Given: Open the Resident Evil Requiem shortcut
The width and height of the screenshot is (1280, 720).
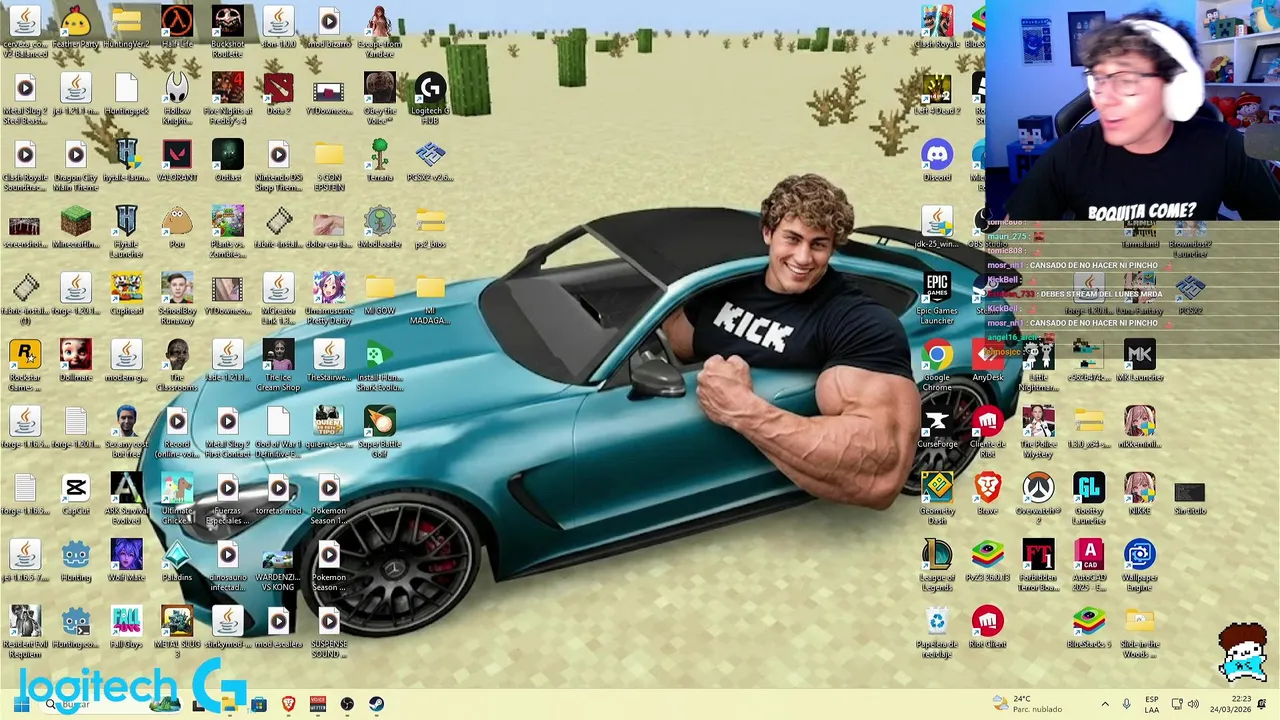Looking at the screenshot, I should [25, 631].
